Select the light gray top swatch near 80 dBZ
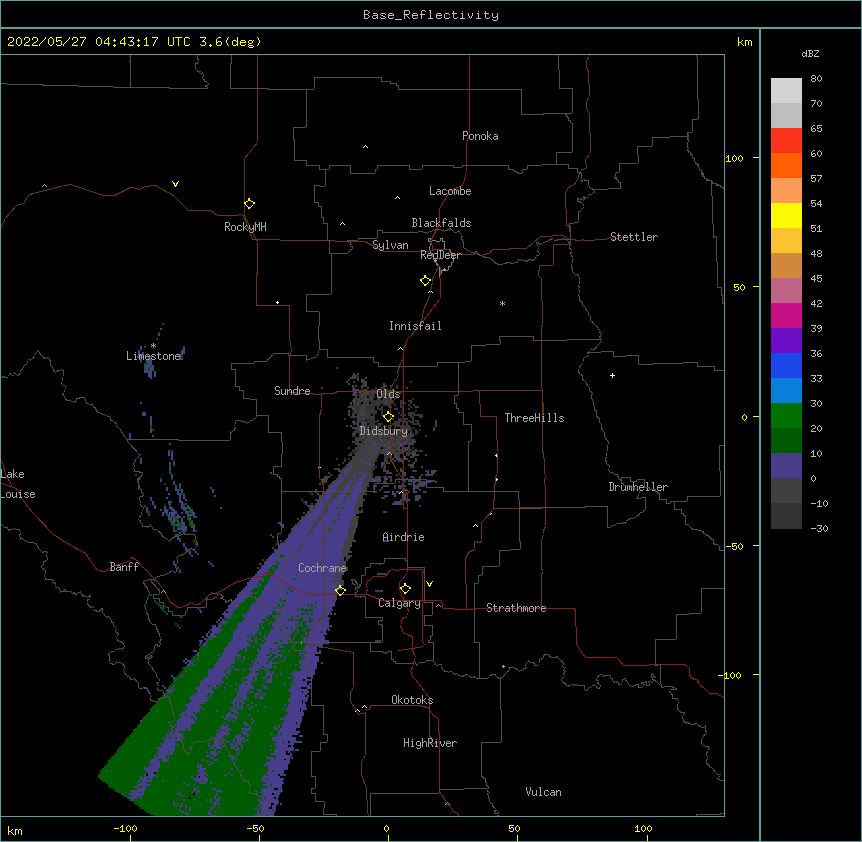 [x=786, y=91]
